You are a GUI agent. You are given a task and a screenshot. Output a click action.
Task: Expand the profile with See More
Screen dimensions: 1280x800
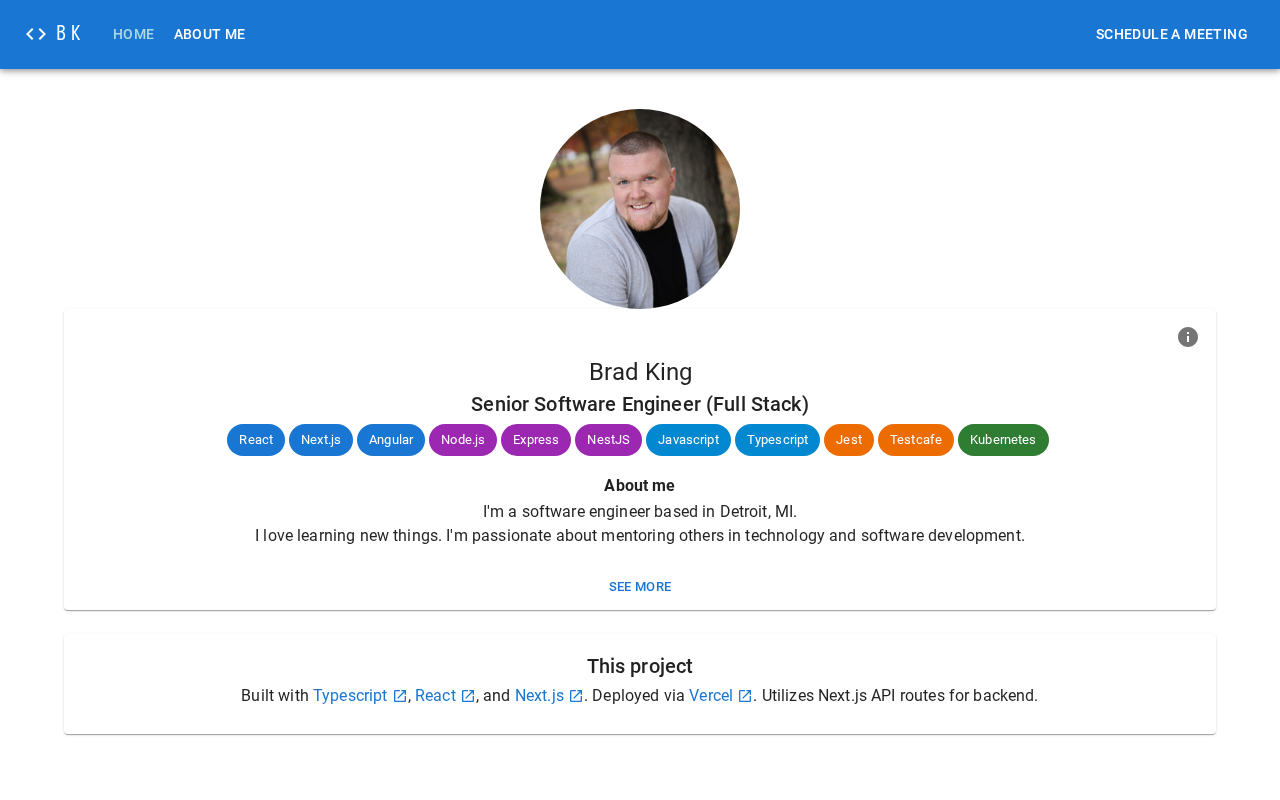[640, 587]
